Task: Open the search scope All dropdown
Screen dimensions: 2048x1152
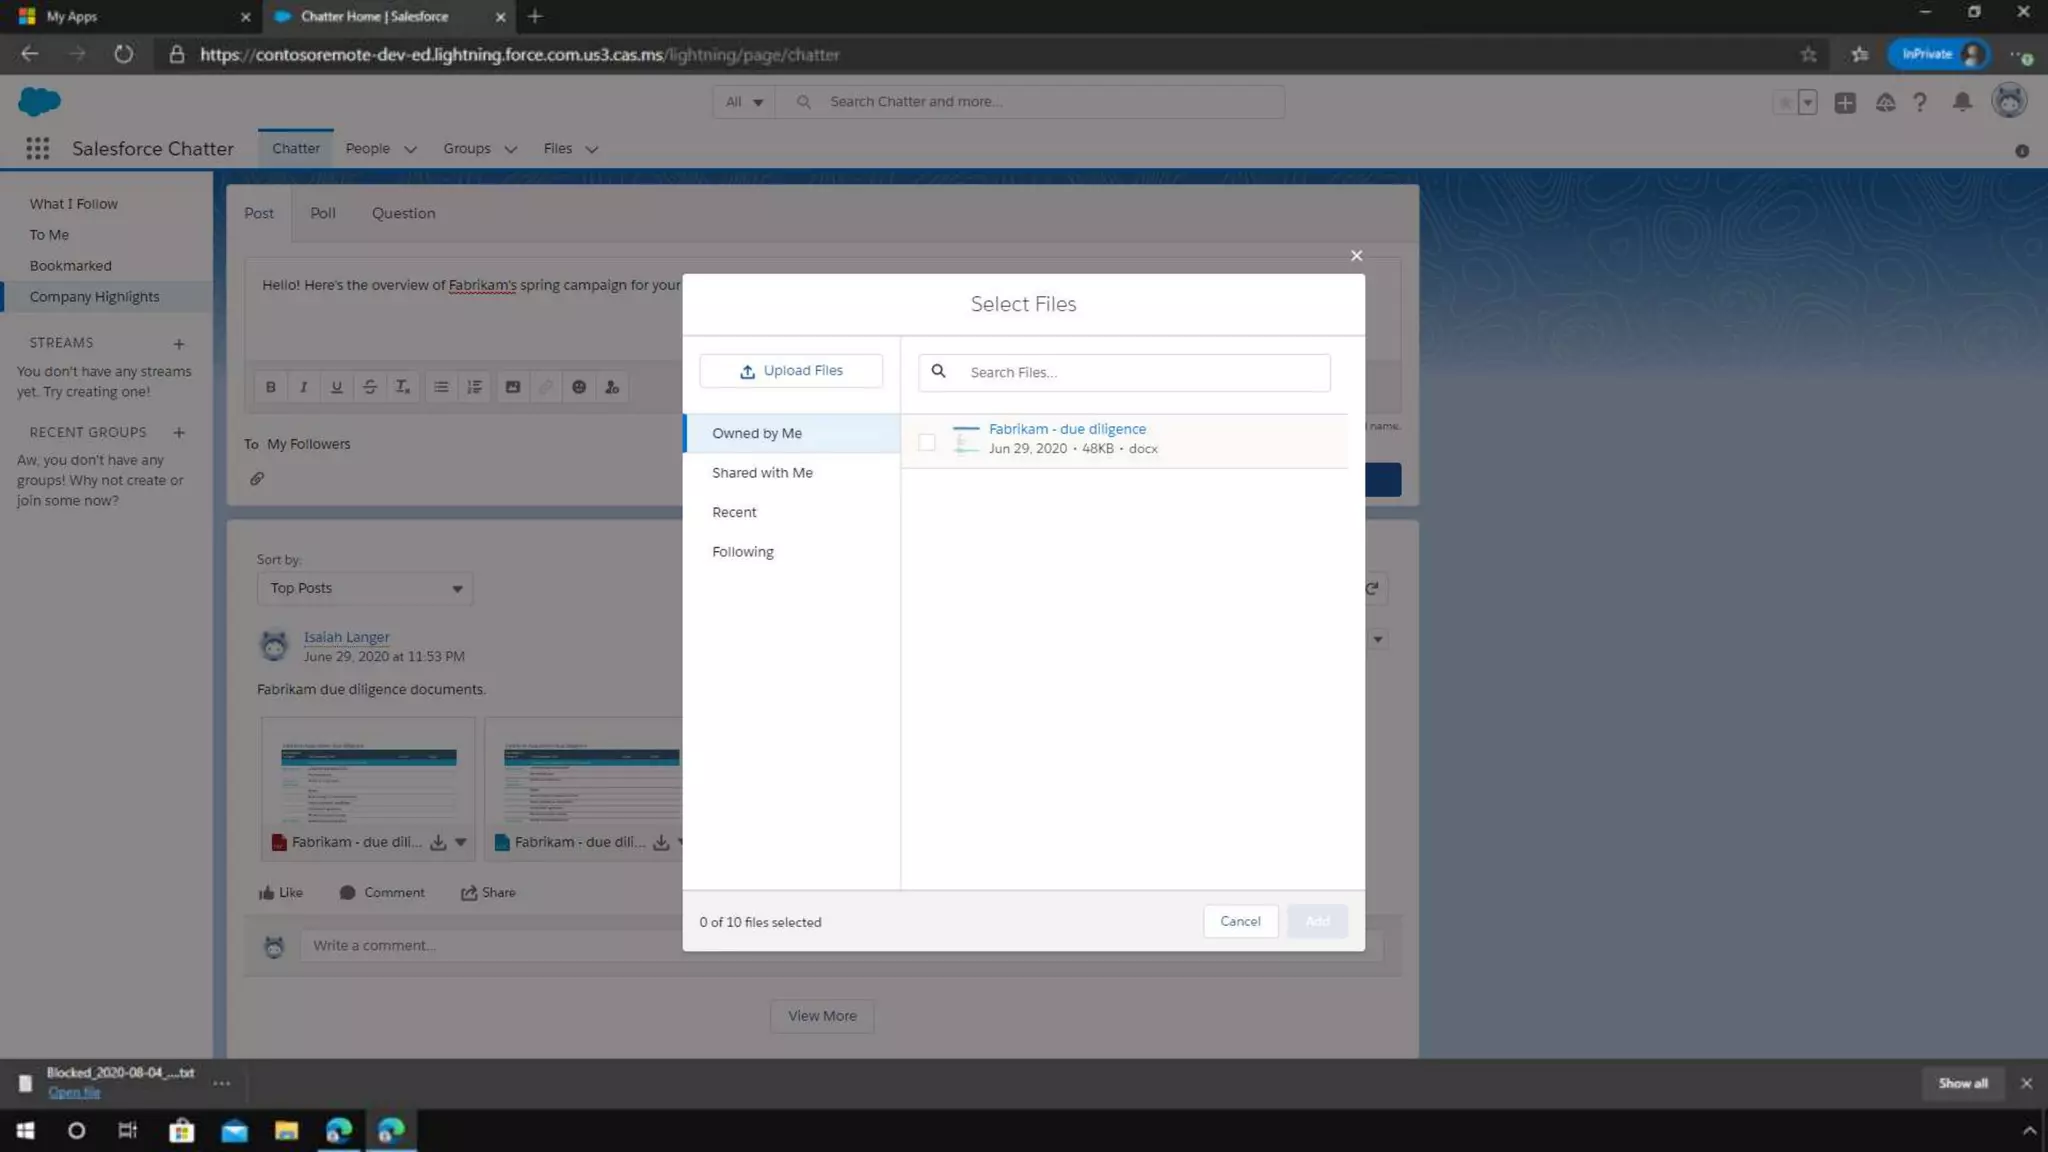Action: click(x=744, y=102)
